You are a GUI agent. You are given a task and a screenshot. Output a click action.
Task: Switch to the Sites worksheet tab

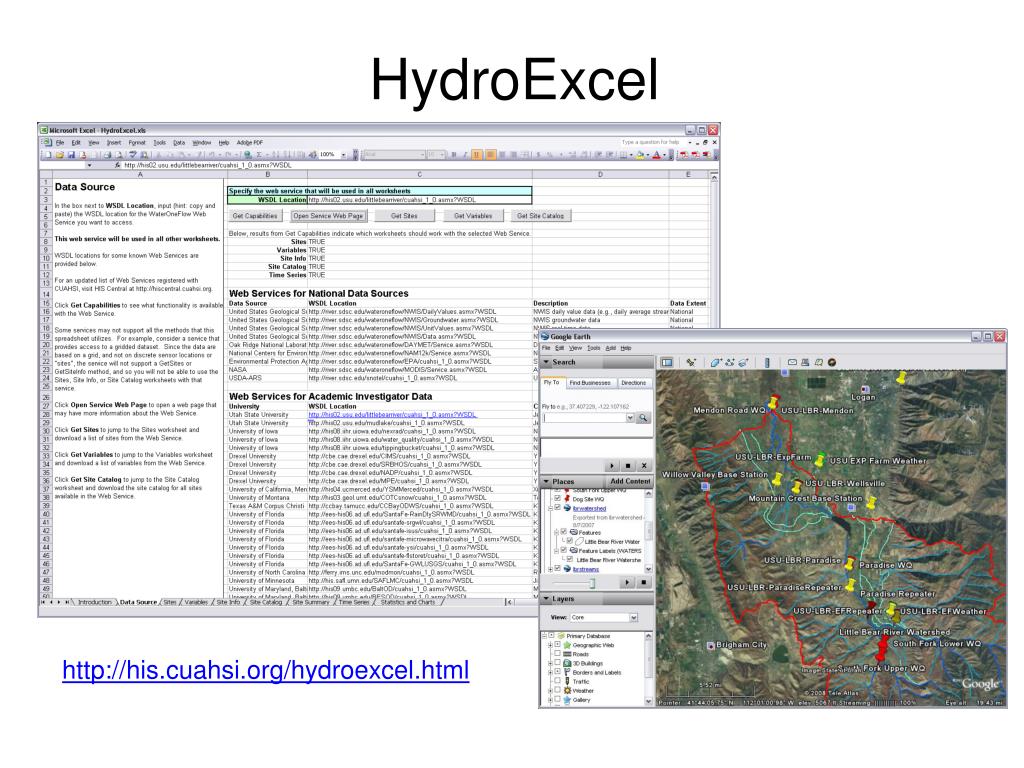click(170, 602)
